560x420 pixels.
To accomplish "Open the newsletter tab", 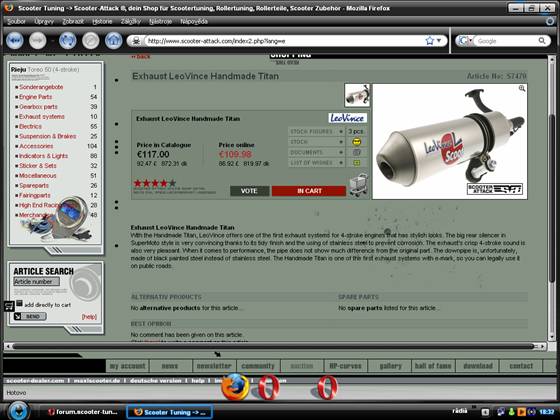I will point(214,366).
